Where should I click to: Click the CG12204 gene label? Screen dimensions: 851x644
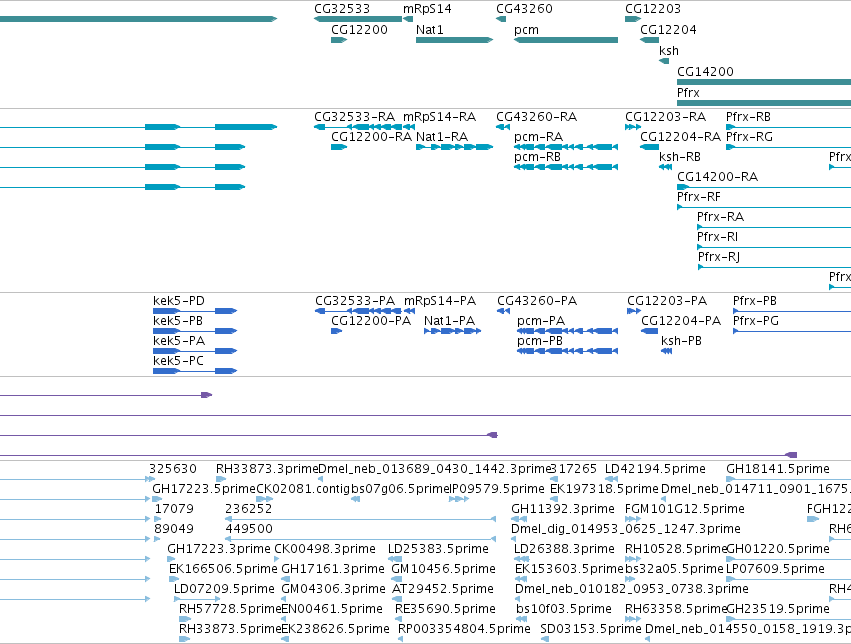[668, 30]
